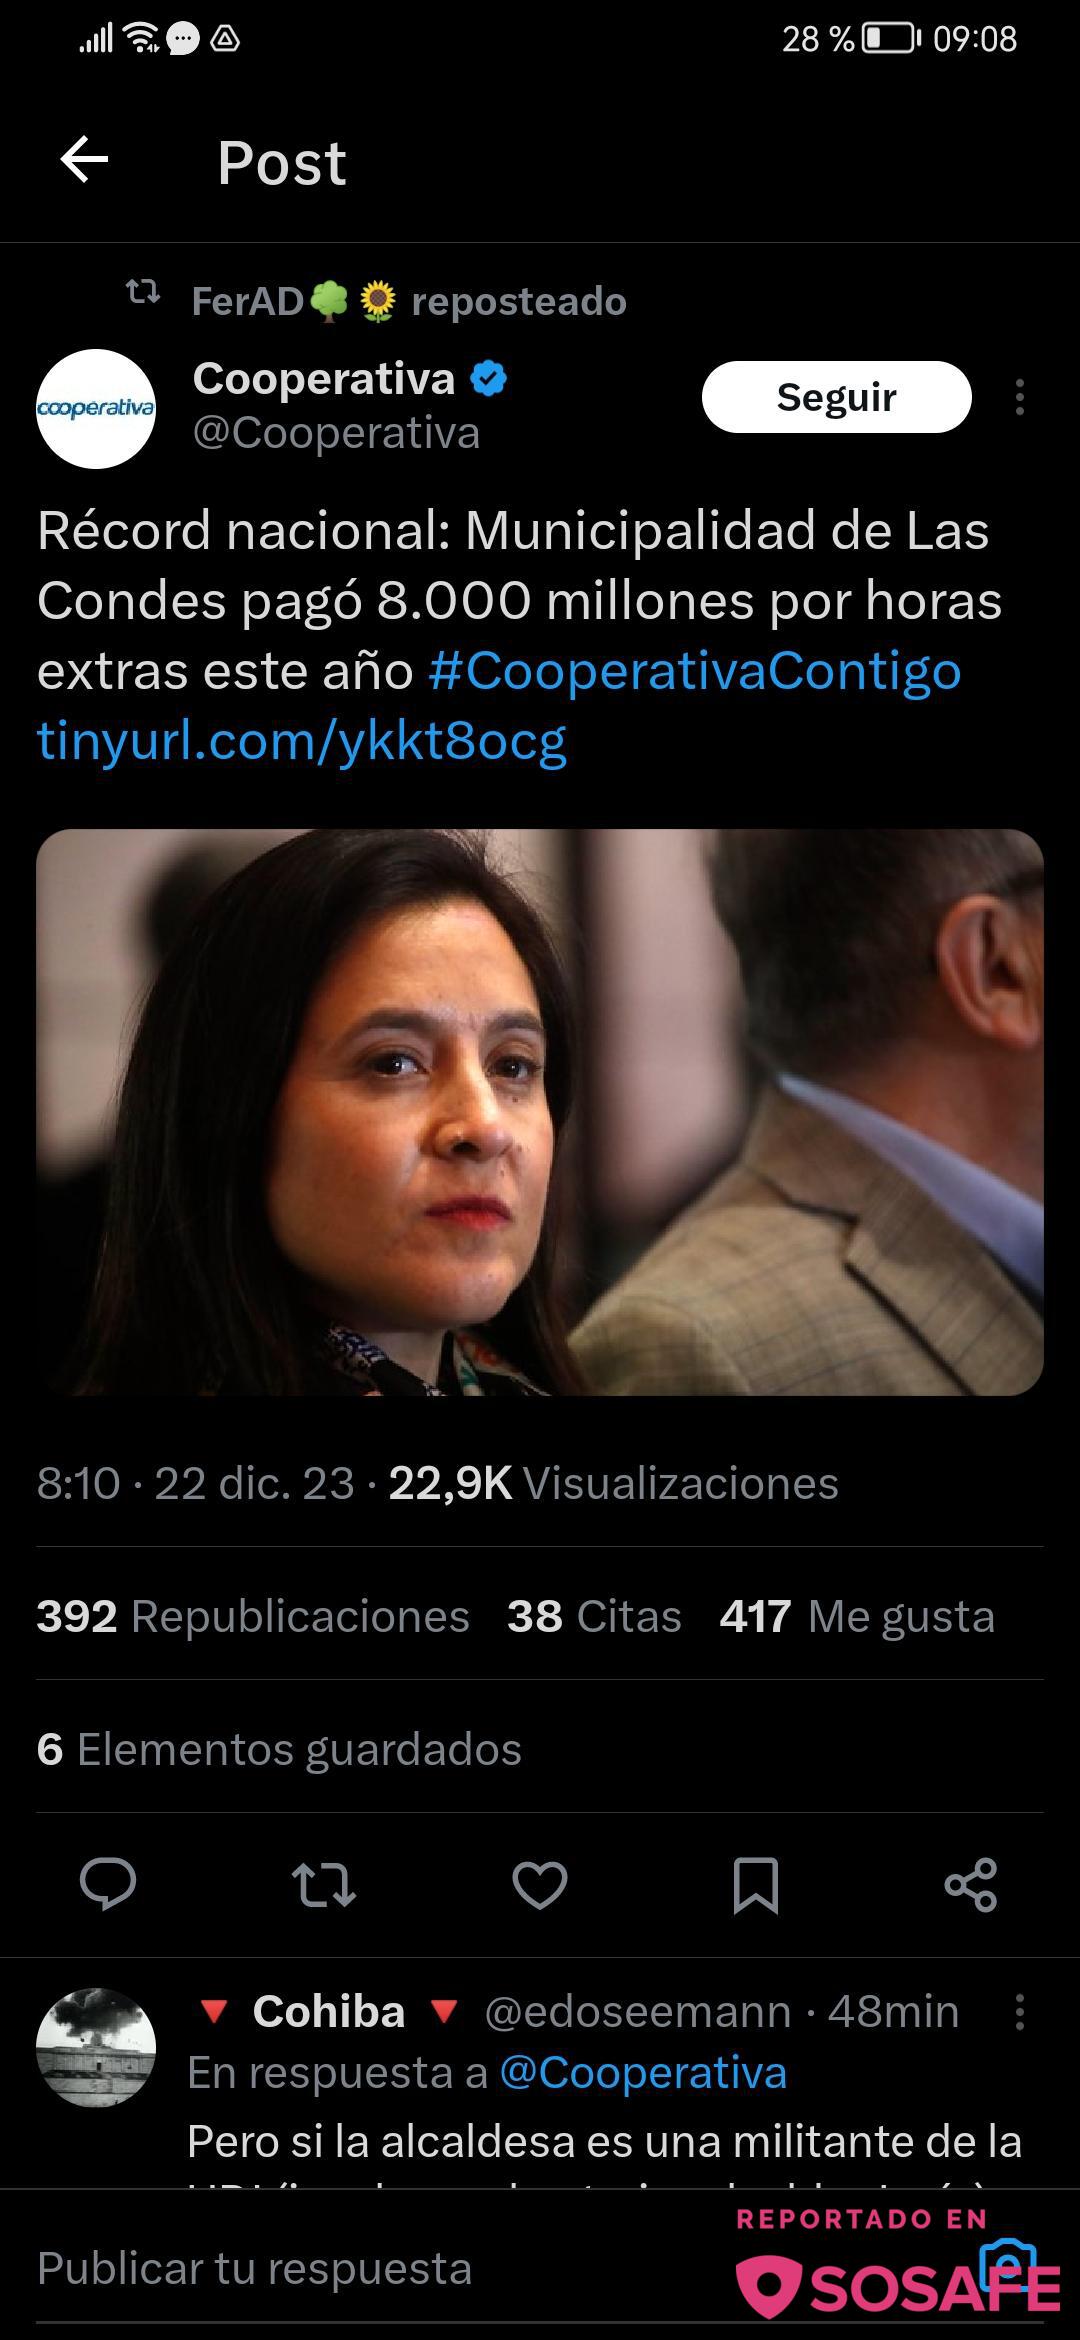Open the #CooperativaContigo hashtag
This screenshot has height=2340, width=1080.
point(695,671)
